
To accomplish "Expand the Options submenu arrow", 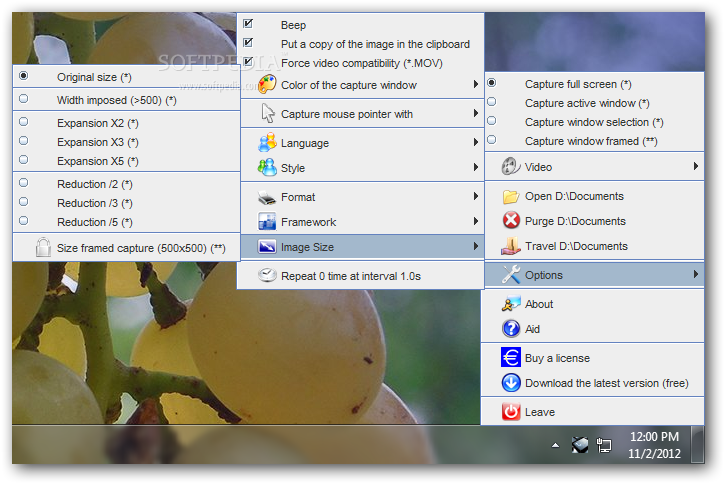I will pos(695,274).
